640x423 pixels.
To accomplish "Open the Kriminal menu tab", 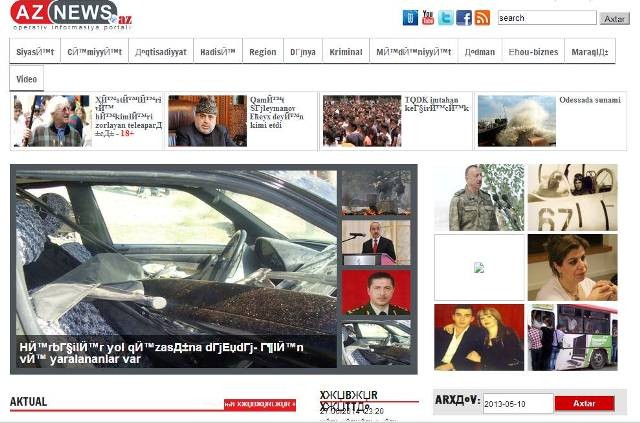I will click(x=346, y=52).
